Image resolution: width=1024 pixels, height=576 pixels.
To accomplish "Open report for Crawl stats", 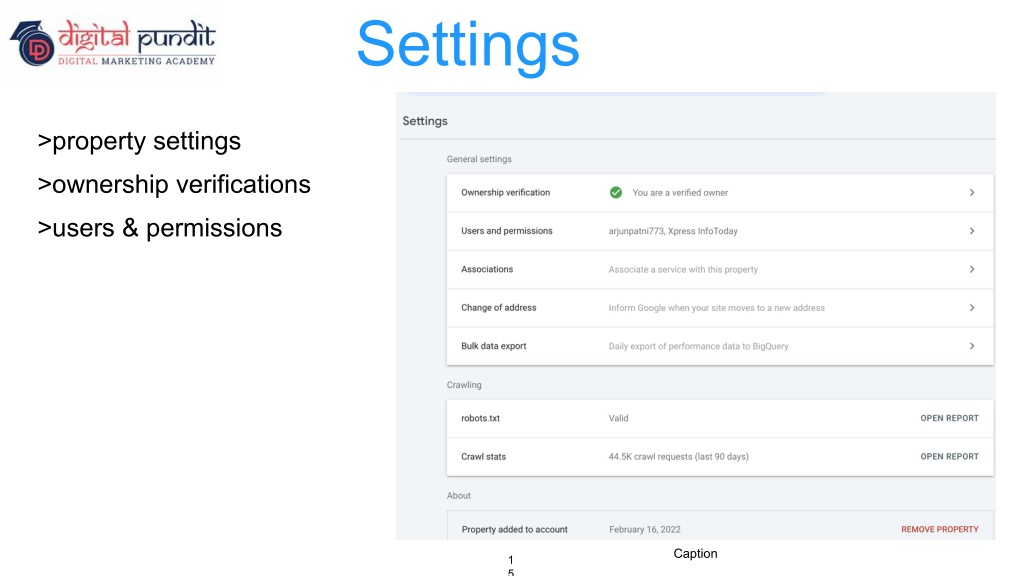I will [949, 457].
